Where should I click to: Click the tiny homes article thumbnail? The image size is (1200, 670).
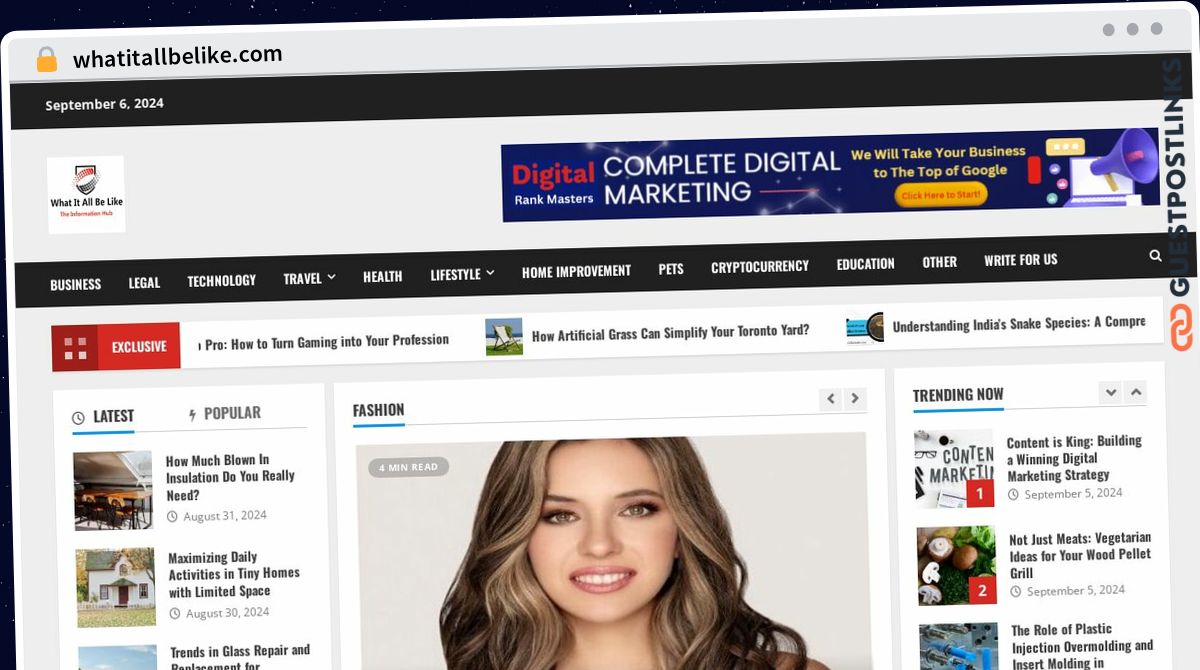[116, 587]
